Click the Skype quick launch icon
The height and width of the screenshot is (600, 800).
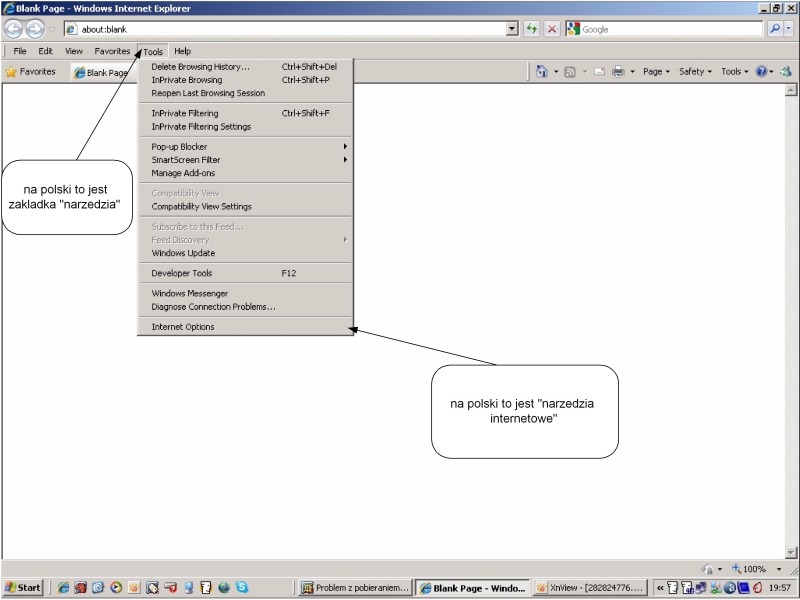(x=242, y=588)
